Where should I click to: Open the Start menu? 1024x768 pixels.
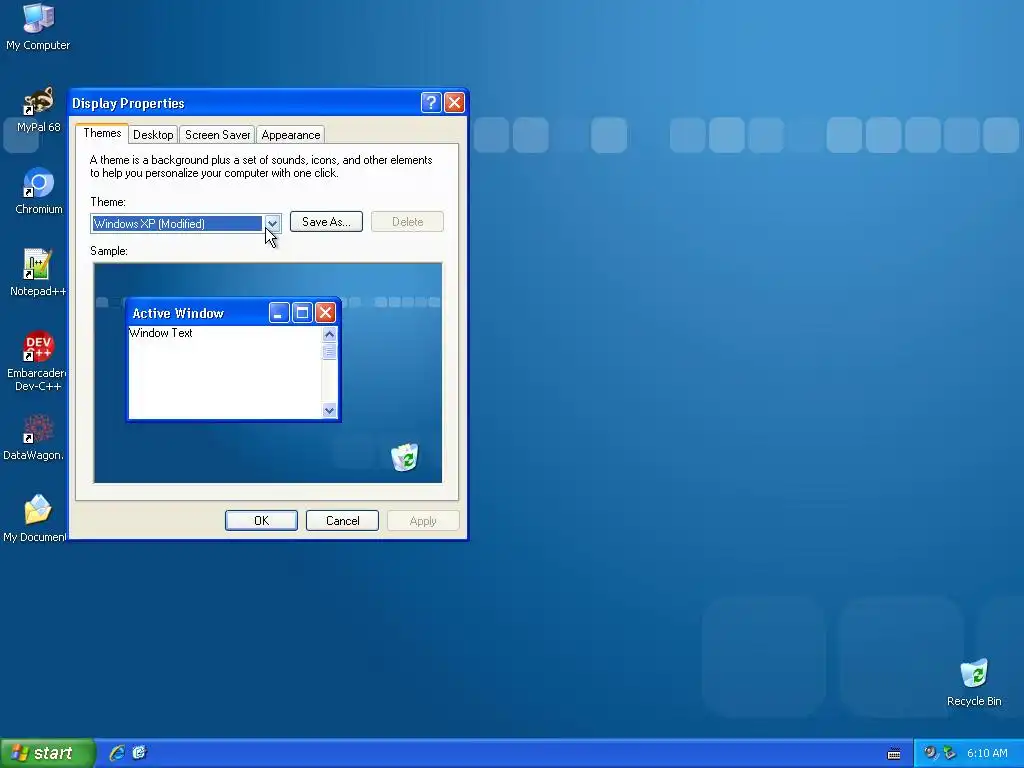click(x=47, y=753)
